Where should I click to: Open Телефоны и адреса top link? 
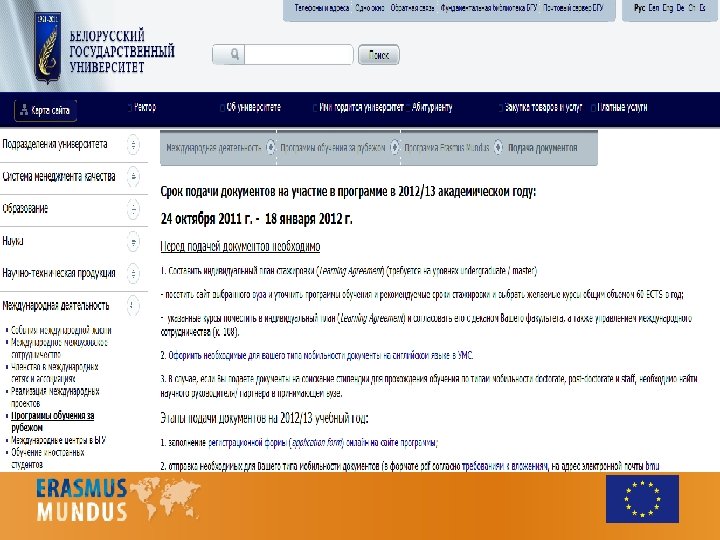coord(321,8)
